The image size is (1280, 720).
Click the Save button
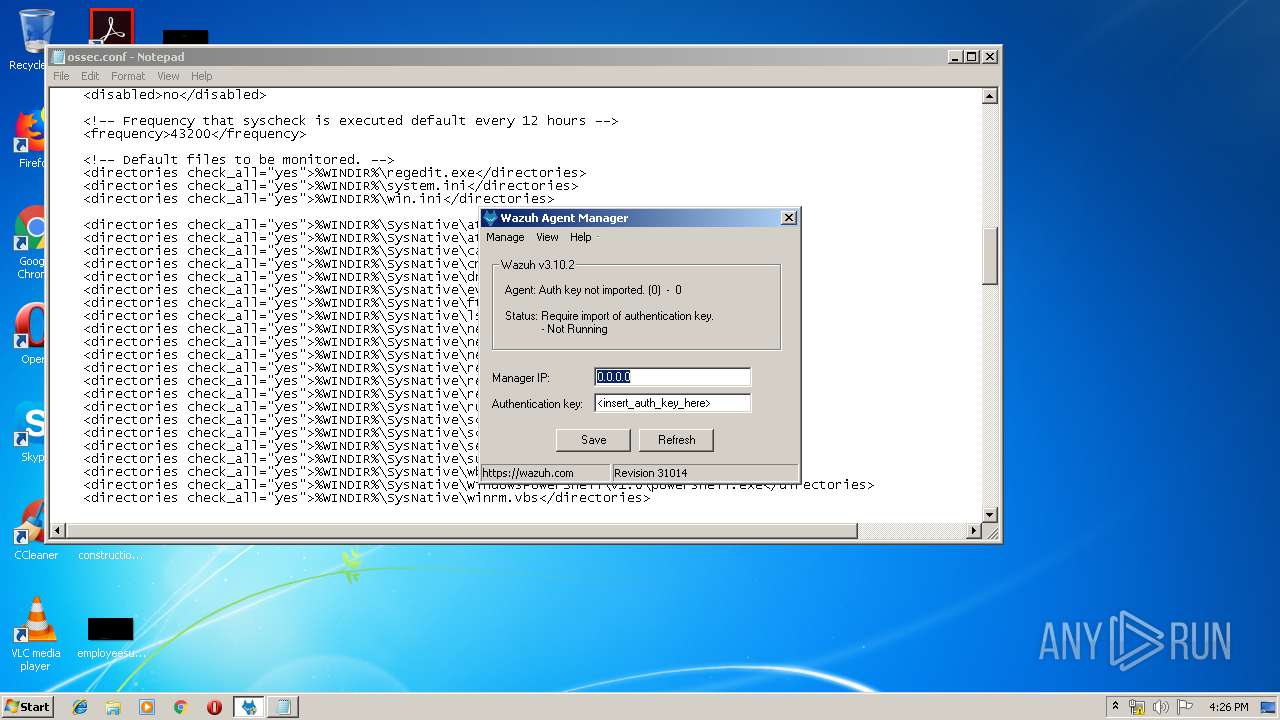pos(594,440)
